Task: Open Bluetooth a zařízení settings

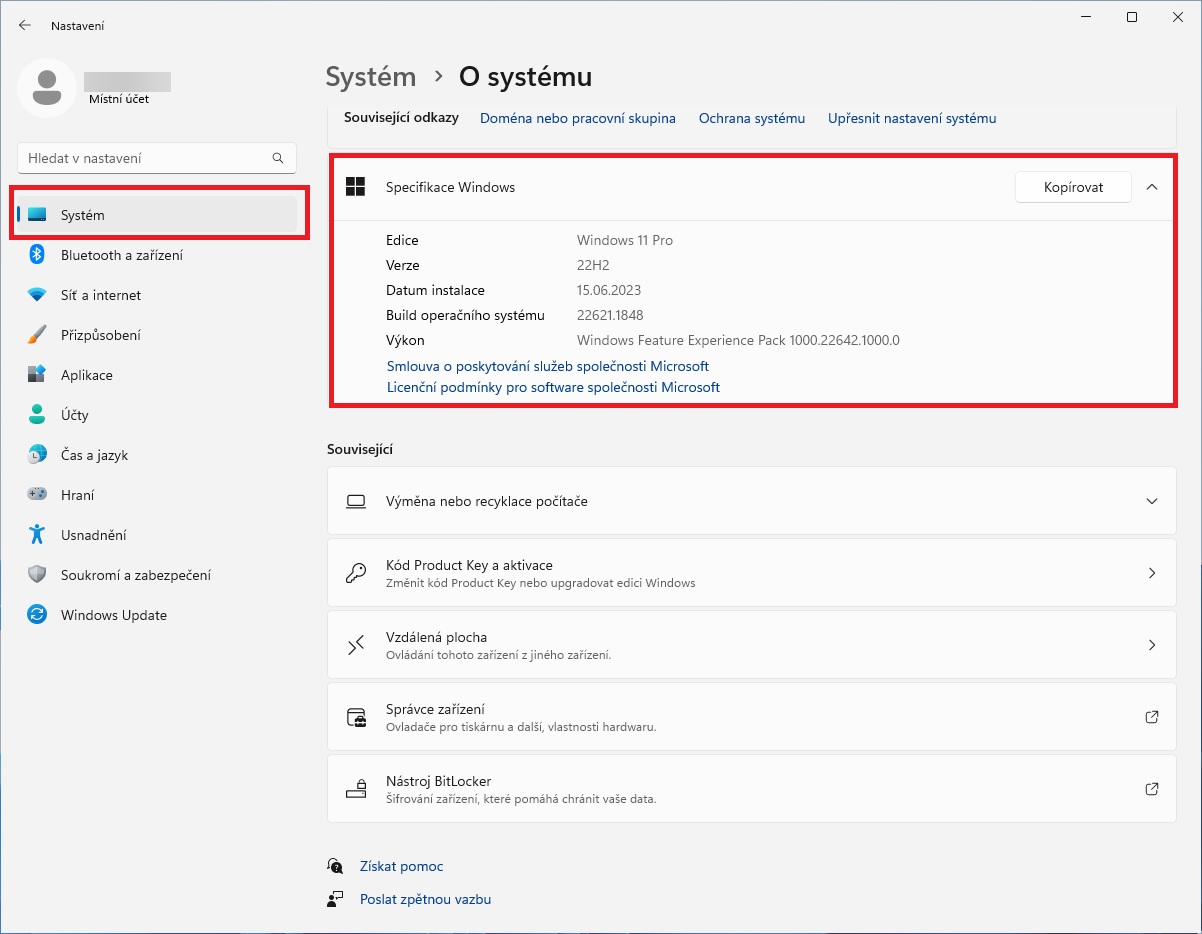Action: (x=157, y=255)
